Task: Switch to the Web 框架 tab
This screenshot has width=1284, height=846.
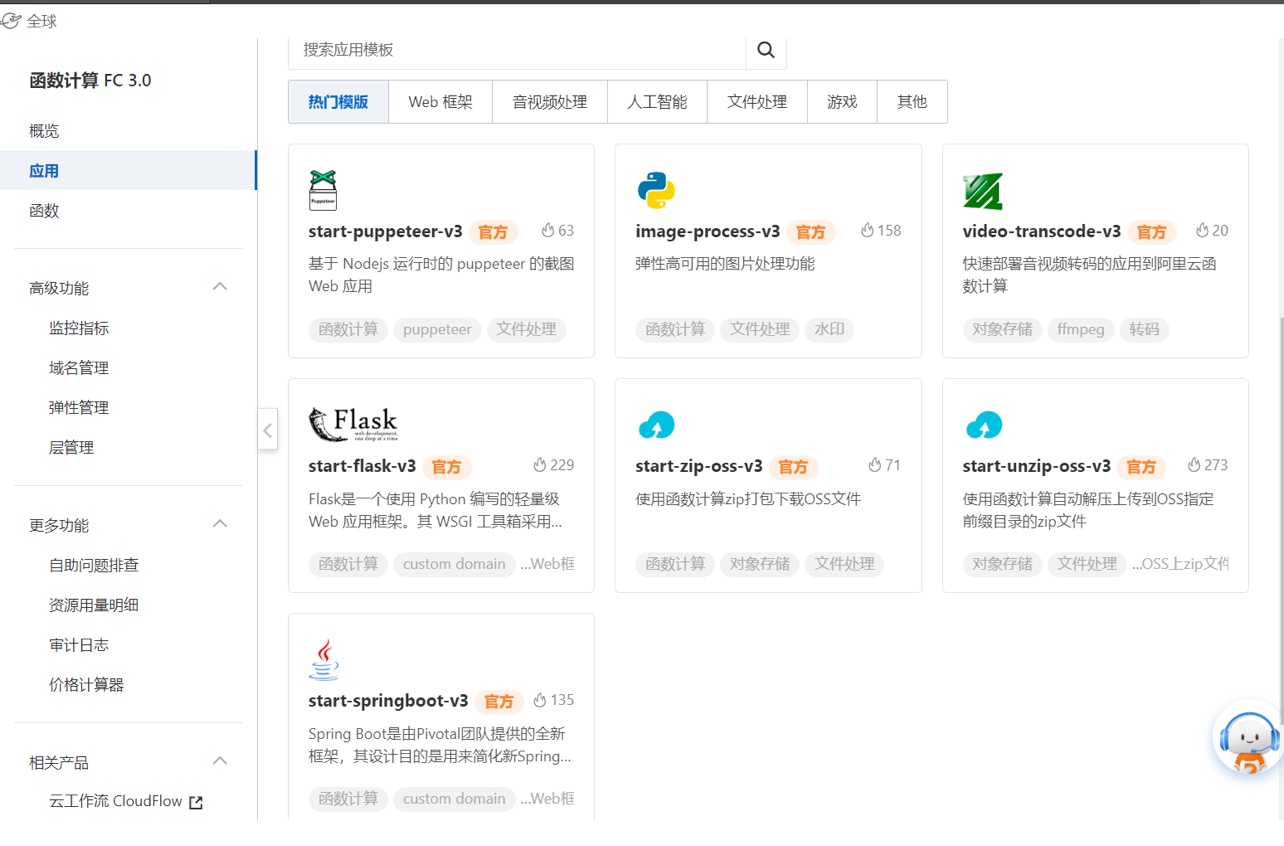Action: (x=440, y=102)
